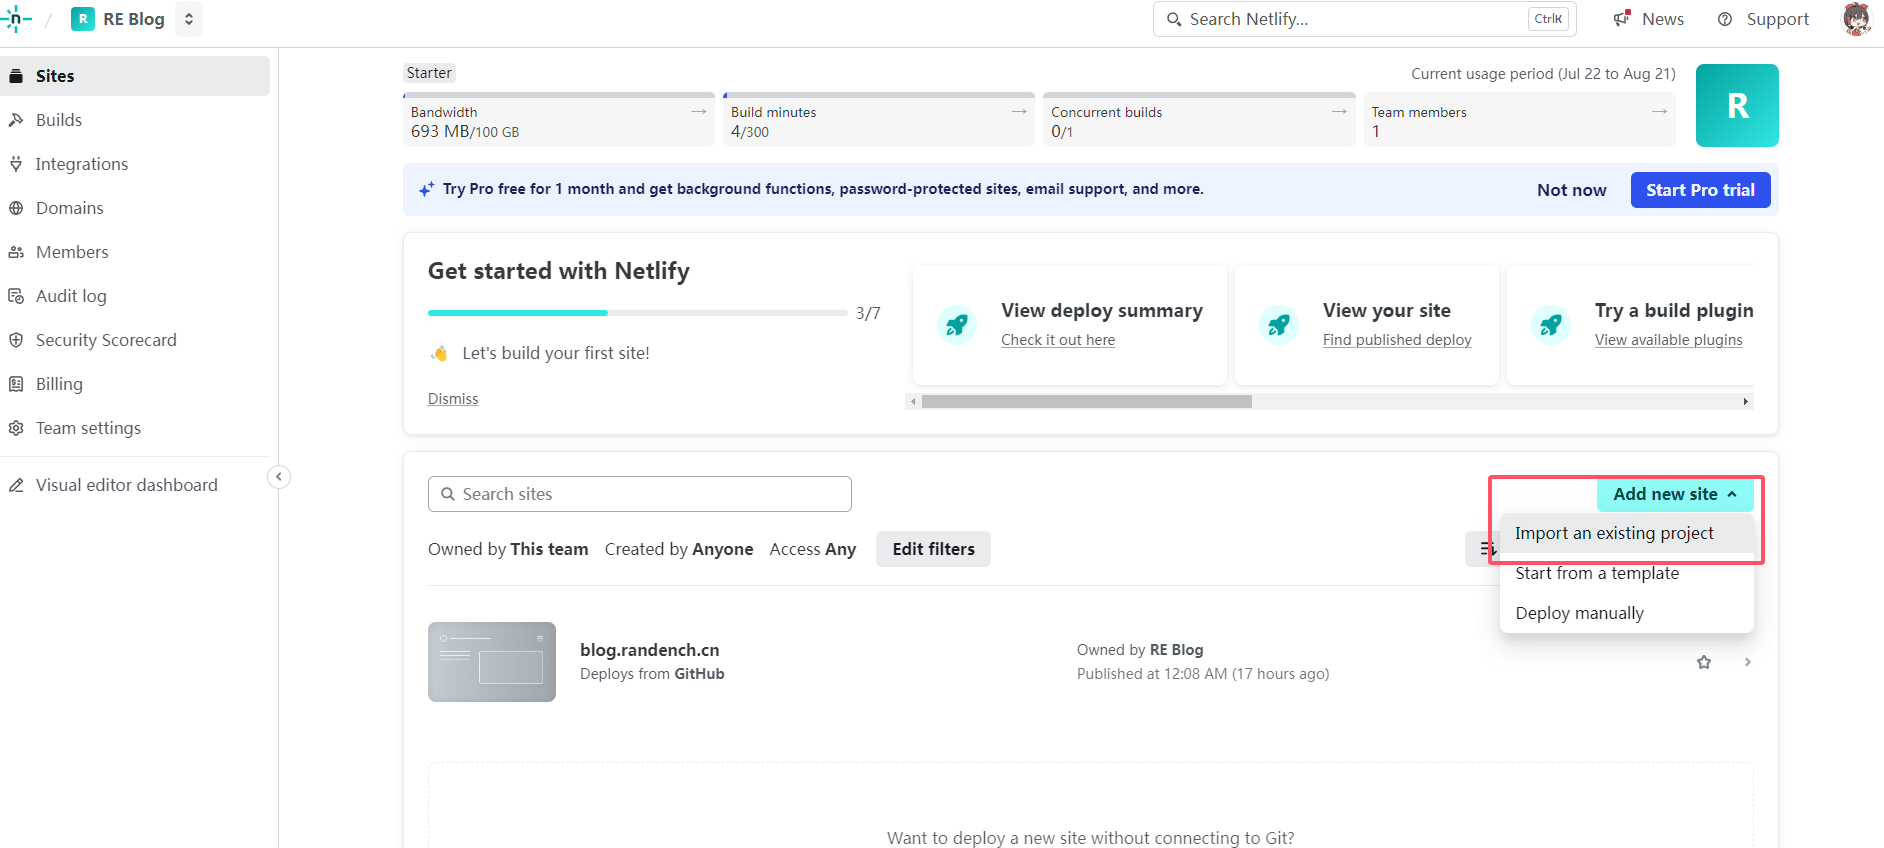This screenshot has height=848, width=1884.
Task: Open Support help link
Action: 1764,19
